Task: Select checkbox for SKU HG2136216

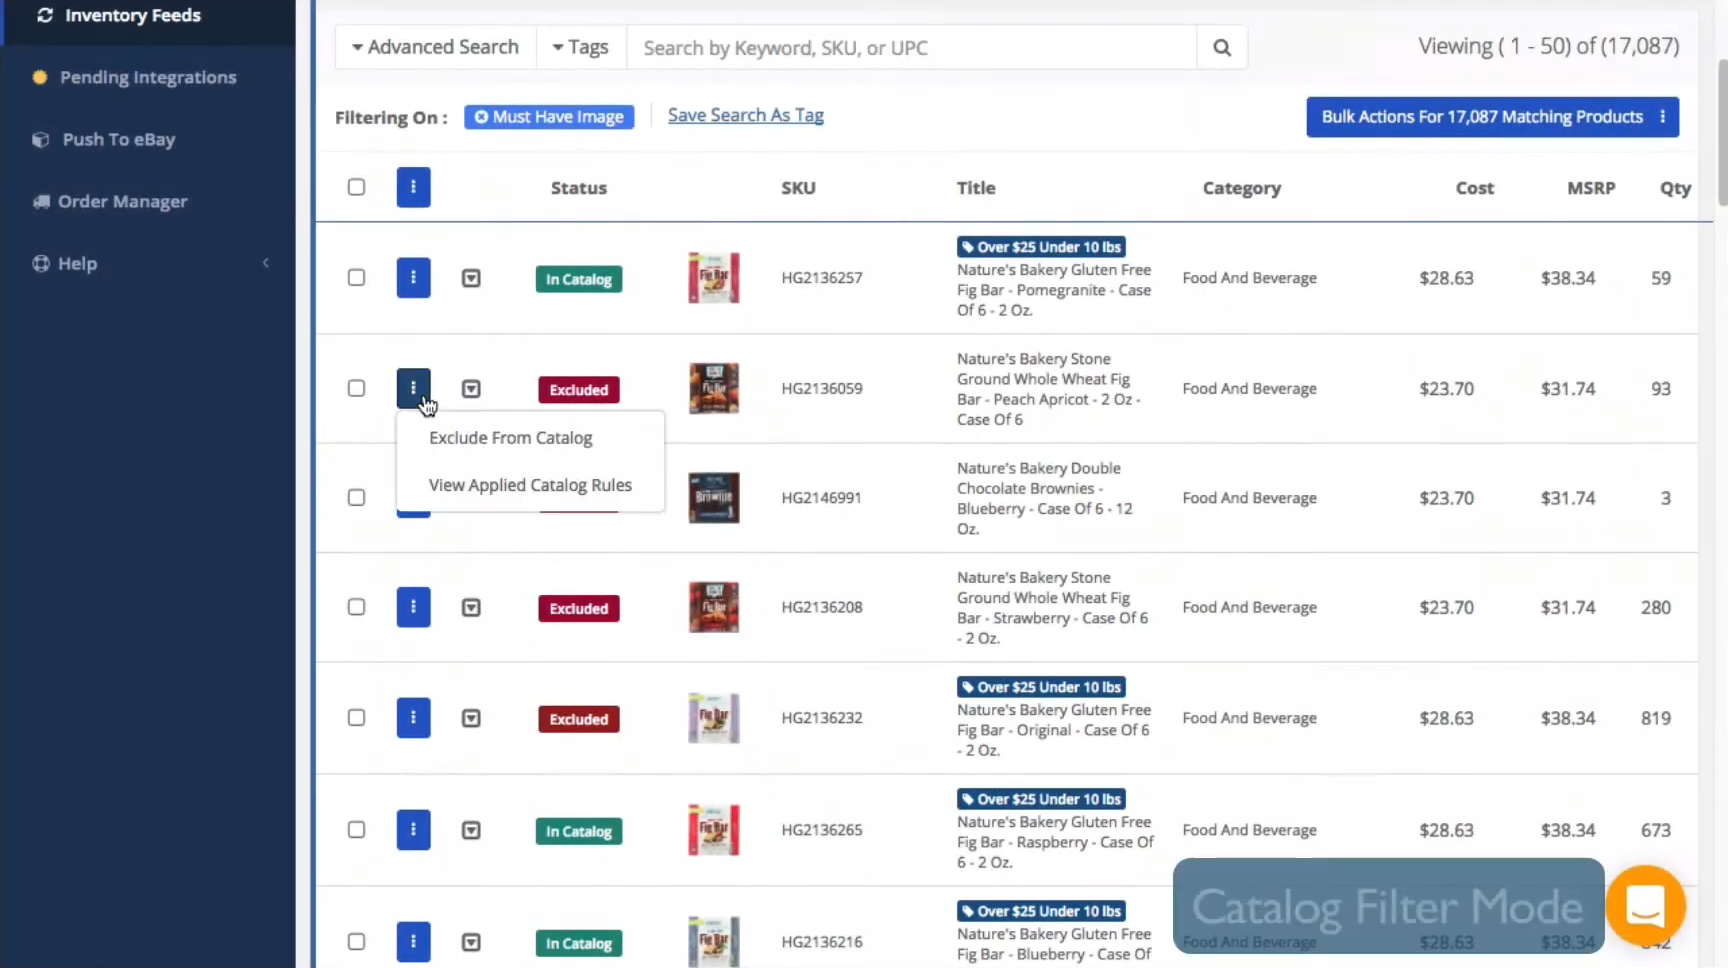Action: [356, 941]
